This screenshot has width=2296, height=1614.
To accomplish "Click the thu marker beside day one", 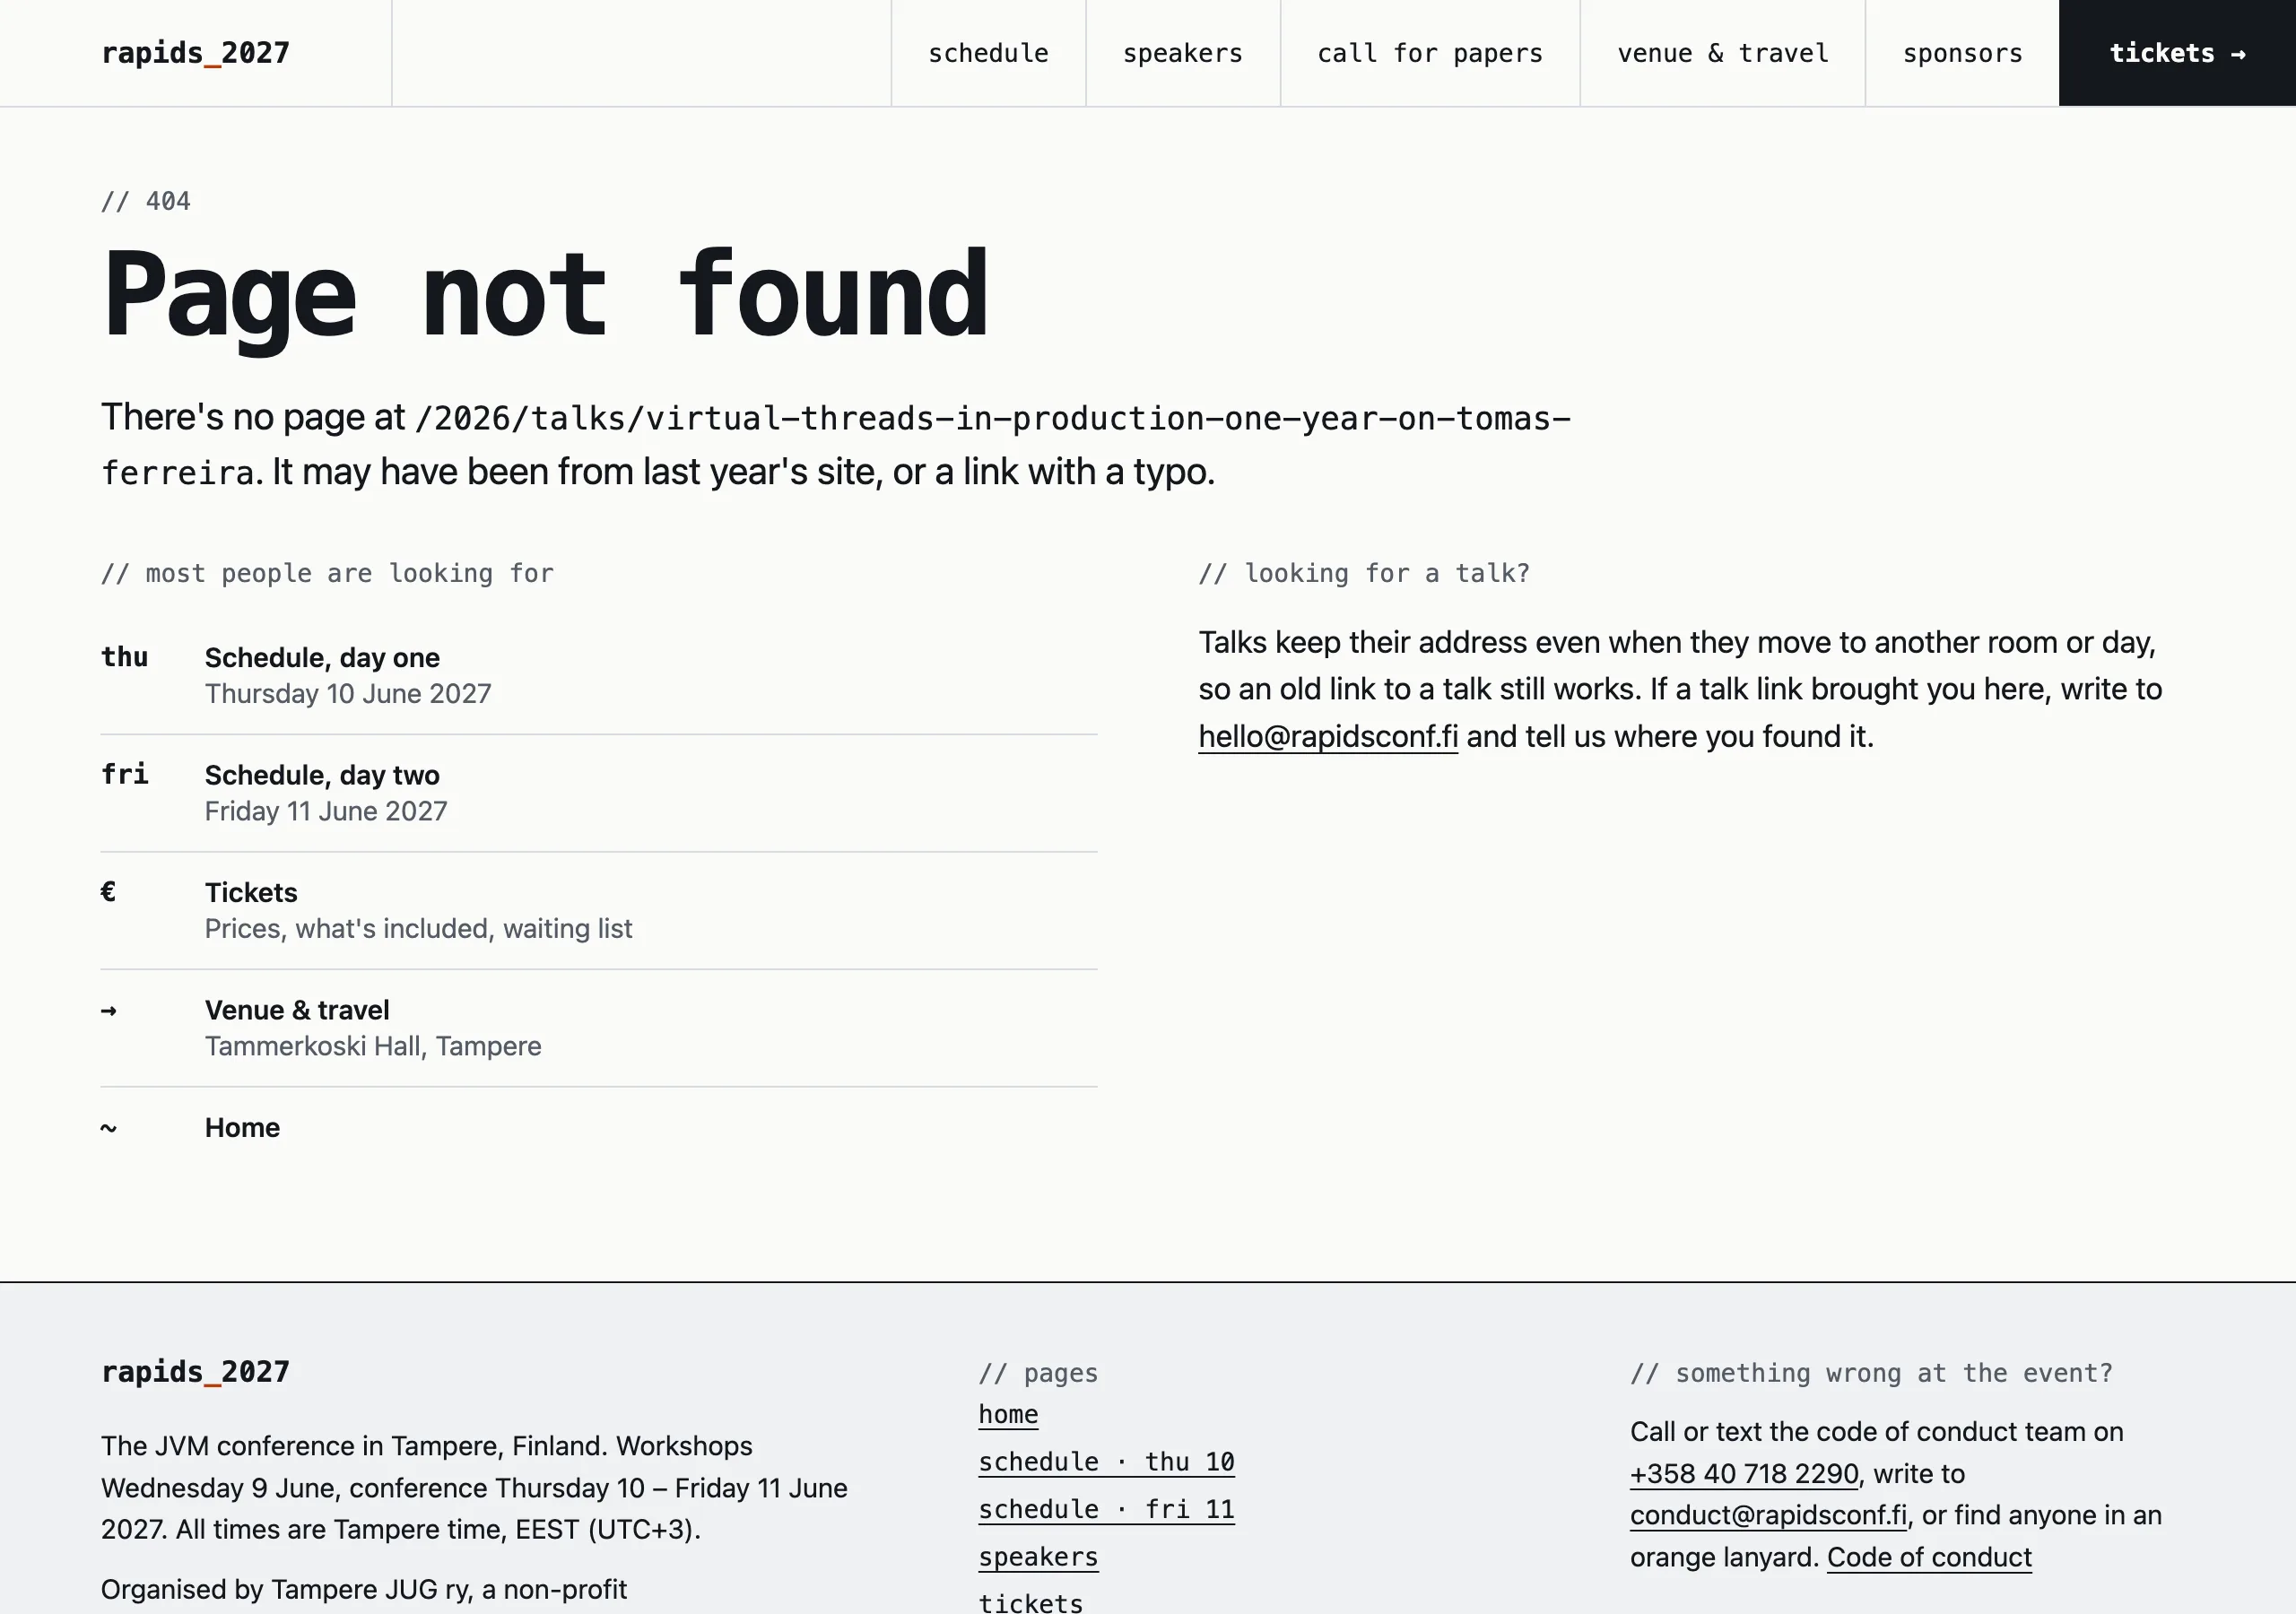I will (x=125, y=657).
